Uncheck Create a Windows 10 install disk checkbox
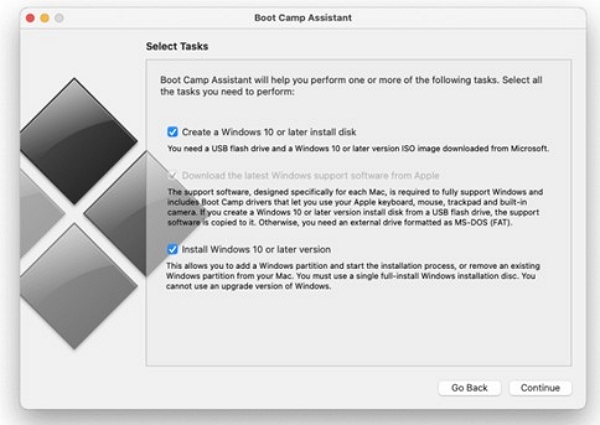 pyautogui.click(x=172, y=132)
